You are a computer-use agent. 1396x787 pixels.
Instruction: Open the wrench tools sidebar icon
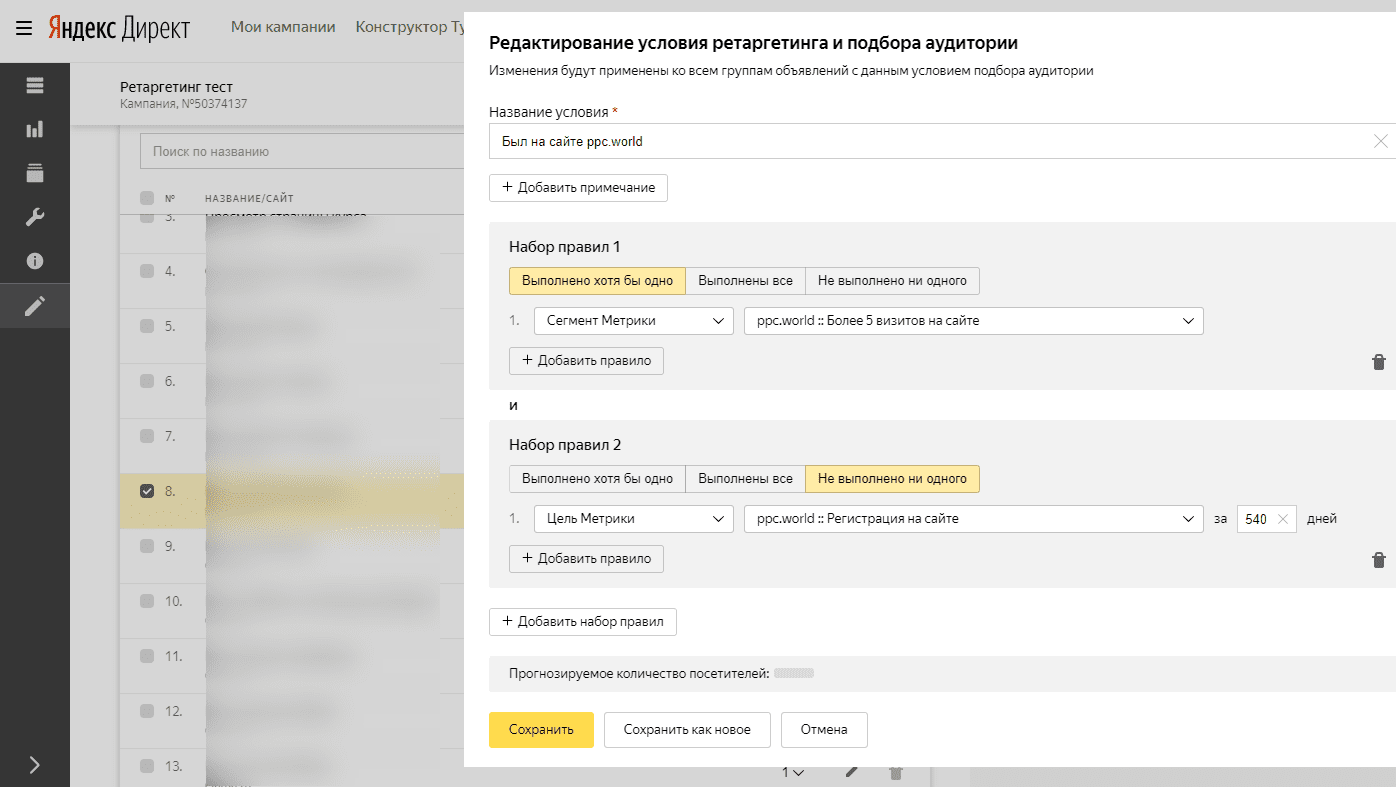click(x=35, y=217)
